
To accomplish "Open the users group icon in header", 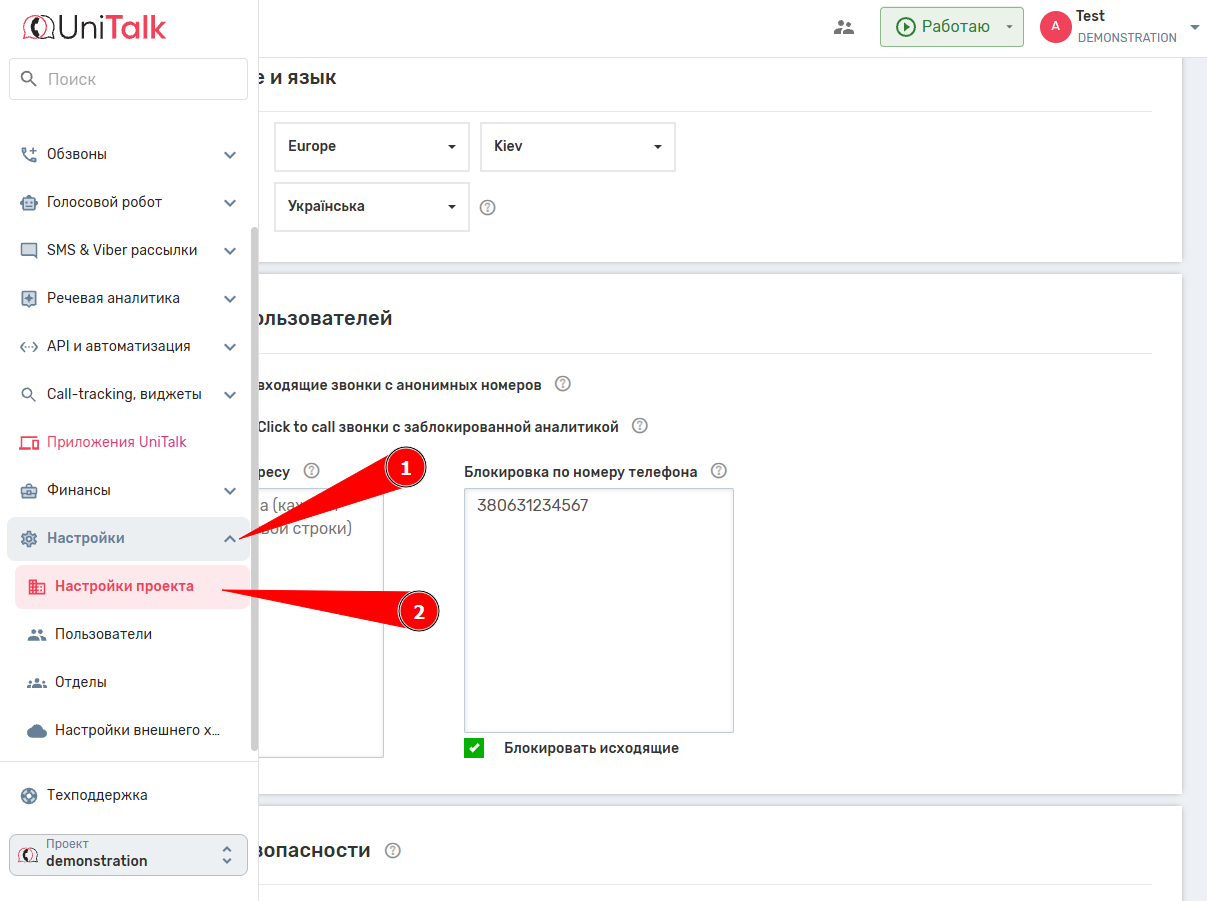I will [x=844, y=28].
